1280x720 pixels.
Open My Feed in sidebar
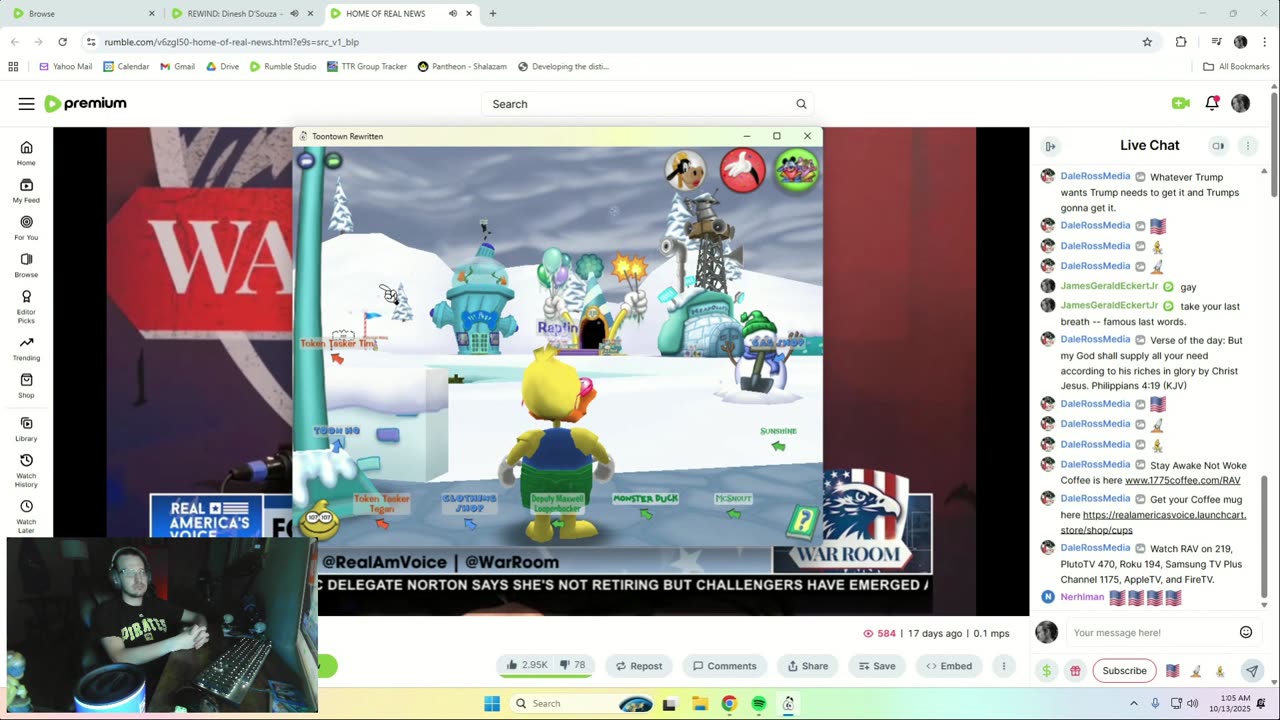tap(26, 190)
